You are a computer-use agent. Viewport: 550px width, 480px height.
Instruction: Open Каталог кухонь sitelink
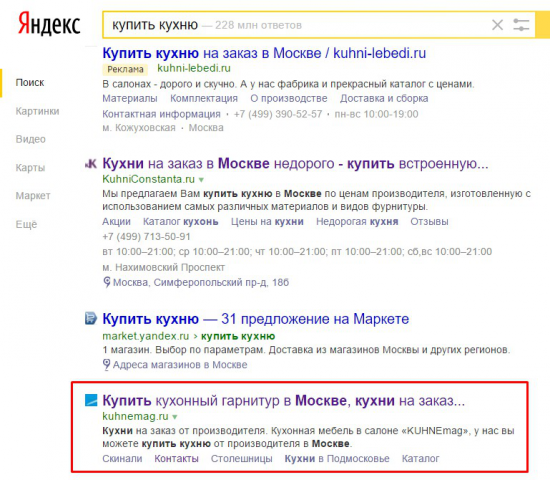coord(181,222)
